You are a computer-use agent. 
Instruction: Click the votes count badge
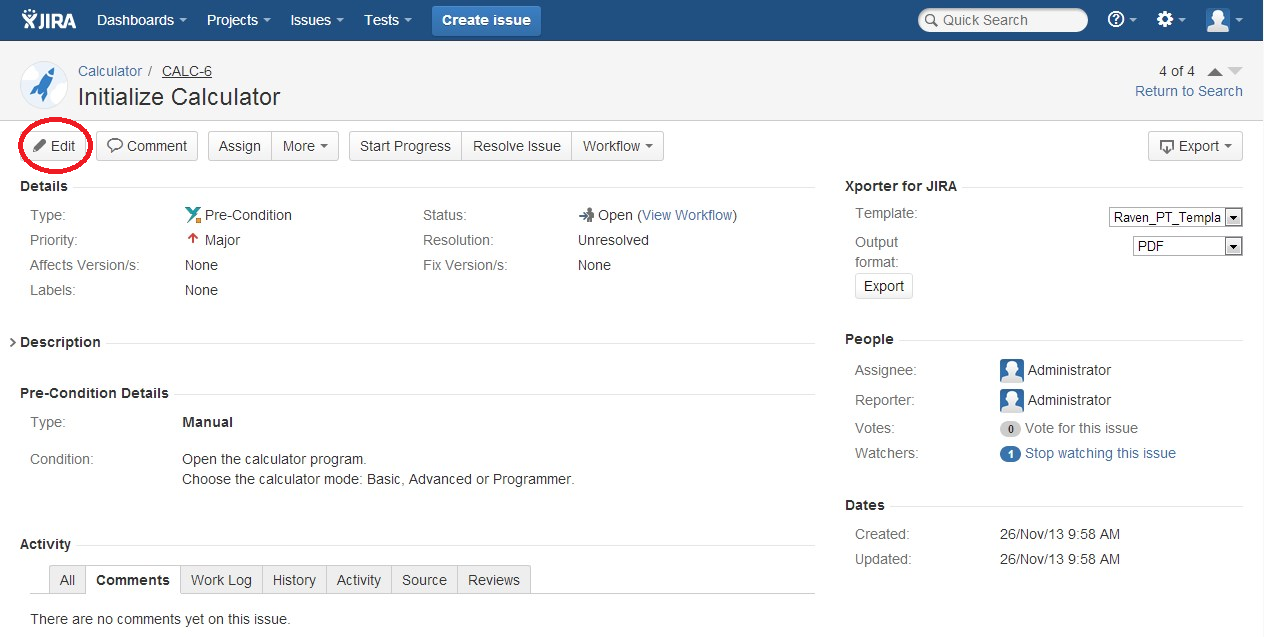tap(1010, 429)
